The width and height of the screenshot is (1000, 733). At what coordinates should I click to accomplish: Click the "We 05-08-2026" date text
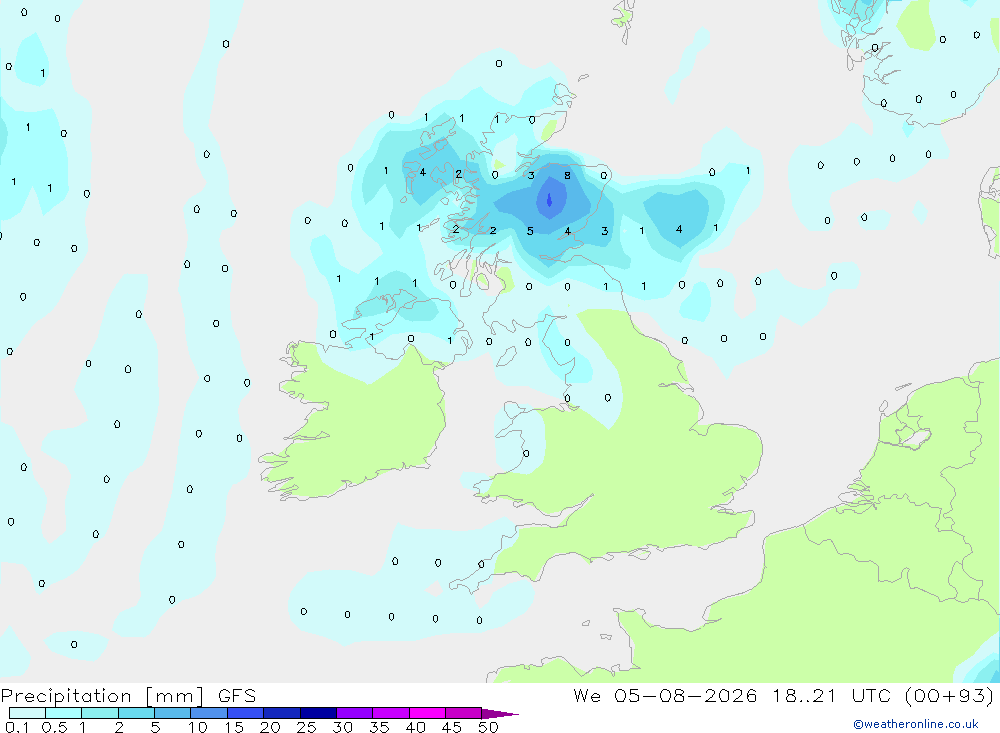click(665, 695)
